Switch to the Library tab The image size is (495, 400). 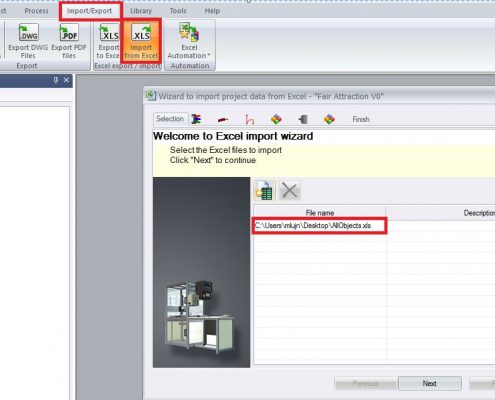click(141, 11)
